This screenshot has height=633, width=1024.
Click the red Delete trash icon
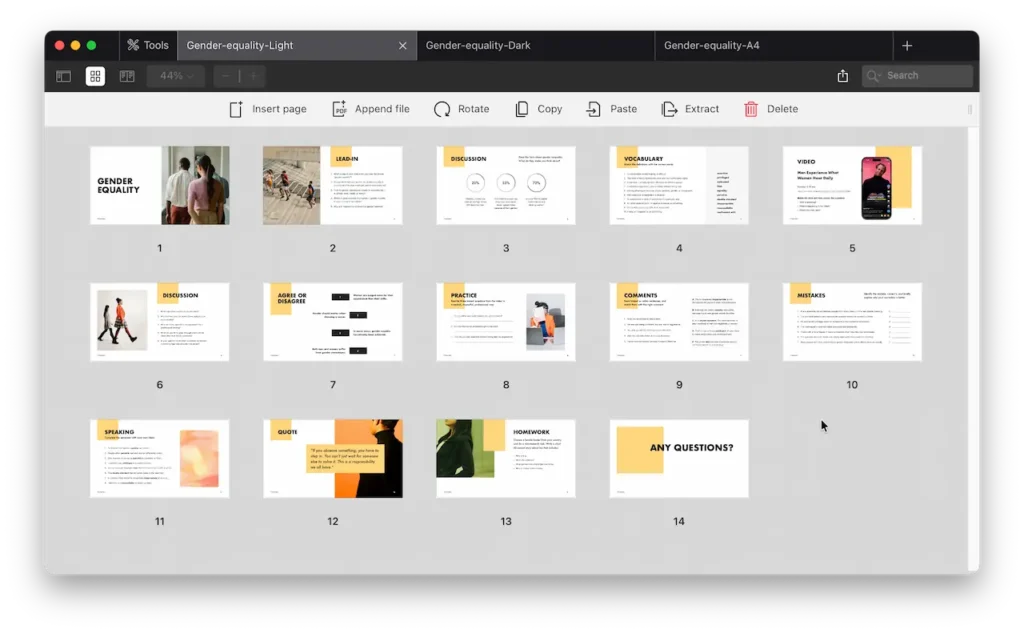pos(751,109)
